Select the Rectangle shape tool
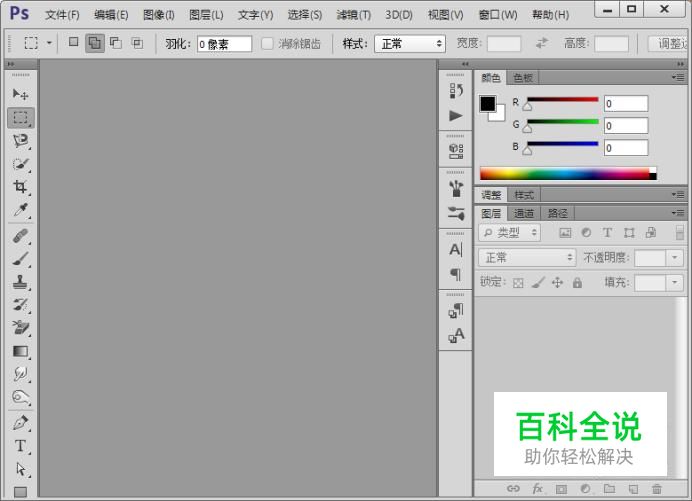Viewport: 692px width, 501px height. [20, 492]
